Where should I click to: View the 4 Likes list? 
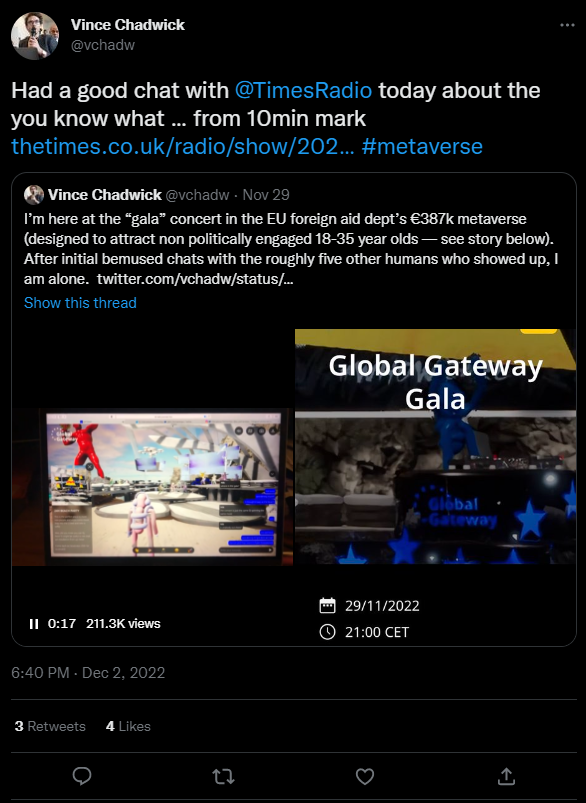[x=128, y=726]
